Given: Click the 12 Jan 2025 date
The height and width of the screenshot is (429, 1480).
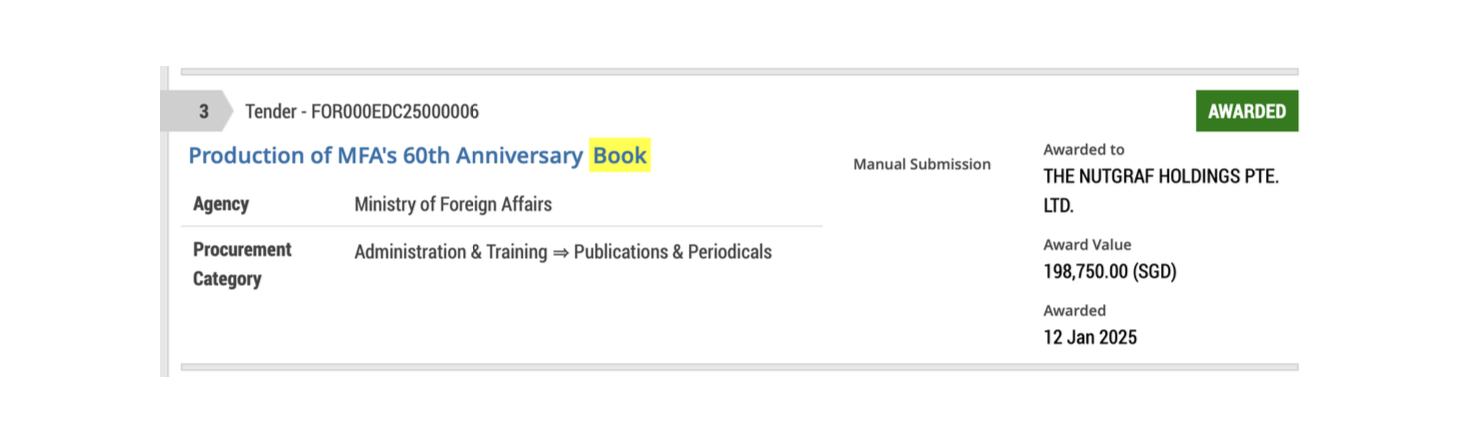Looking at the screenshot, I should click(1090, 337).
